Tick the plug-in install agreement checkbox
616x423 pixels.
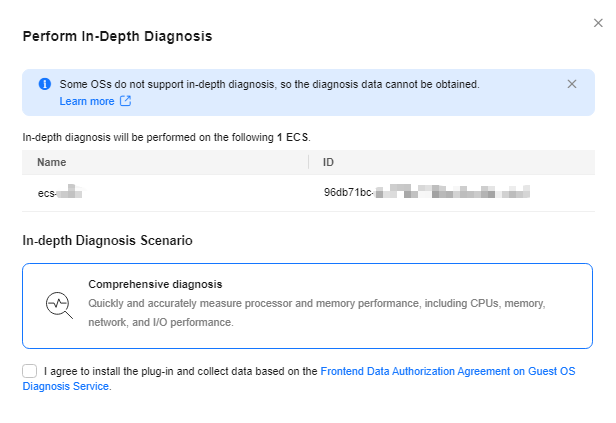(29, 371)
